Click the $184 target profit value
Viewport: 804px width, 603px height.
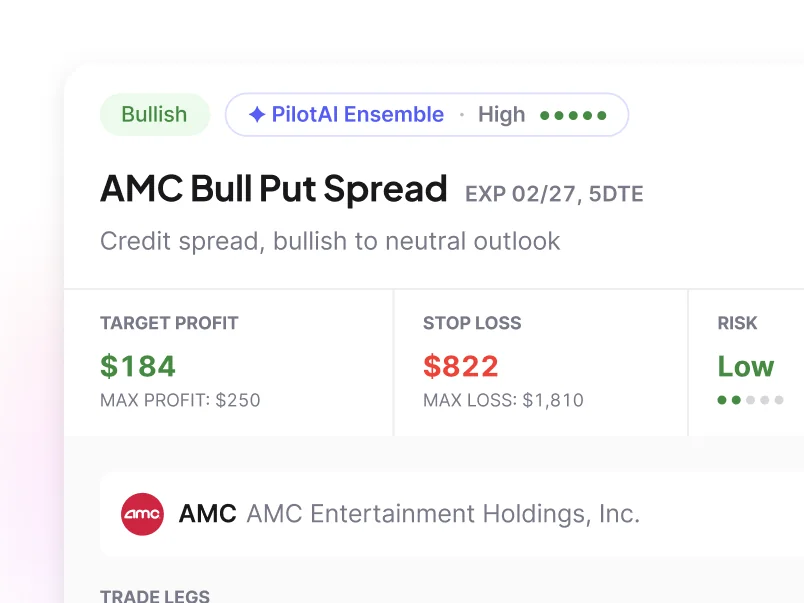pos(138,366)
